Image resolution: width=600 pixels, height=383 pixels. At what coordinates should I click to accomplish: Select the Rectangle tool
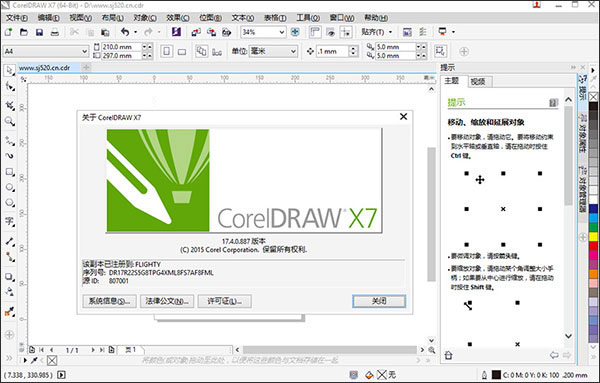(10, 172)
